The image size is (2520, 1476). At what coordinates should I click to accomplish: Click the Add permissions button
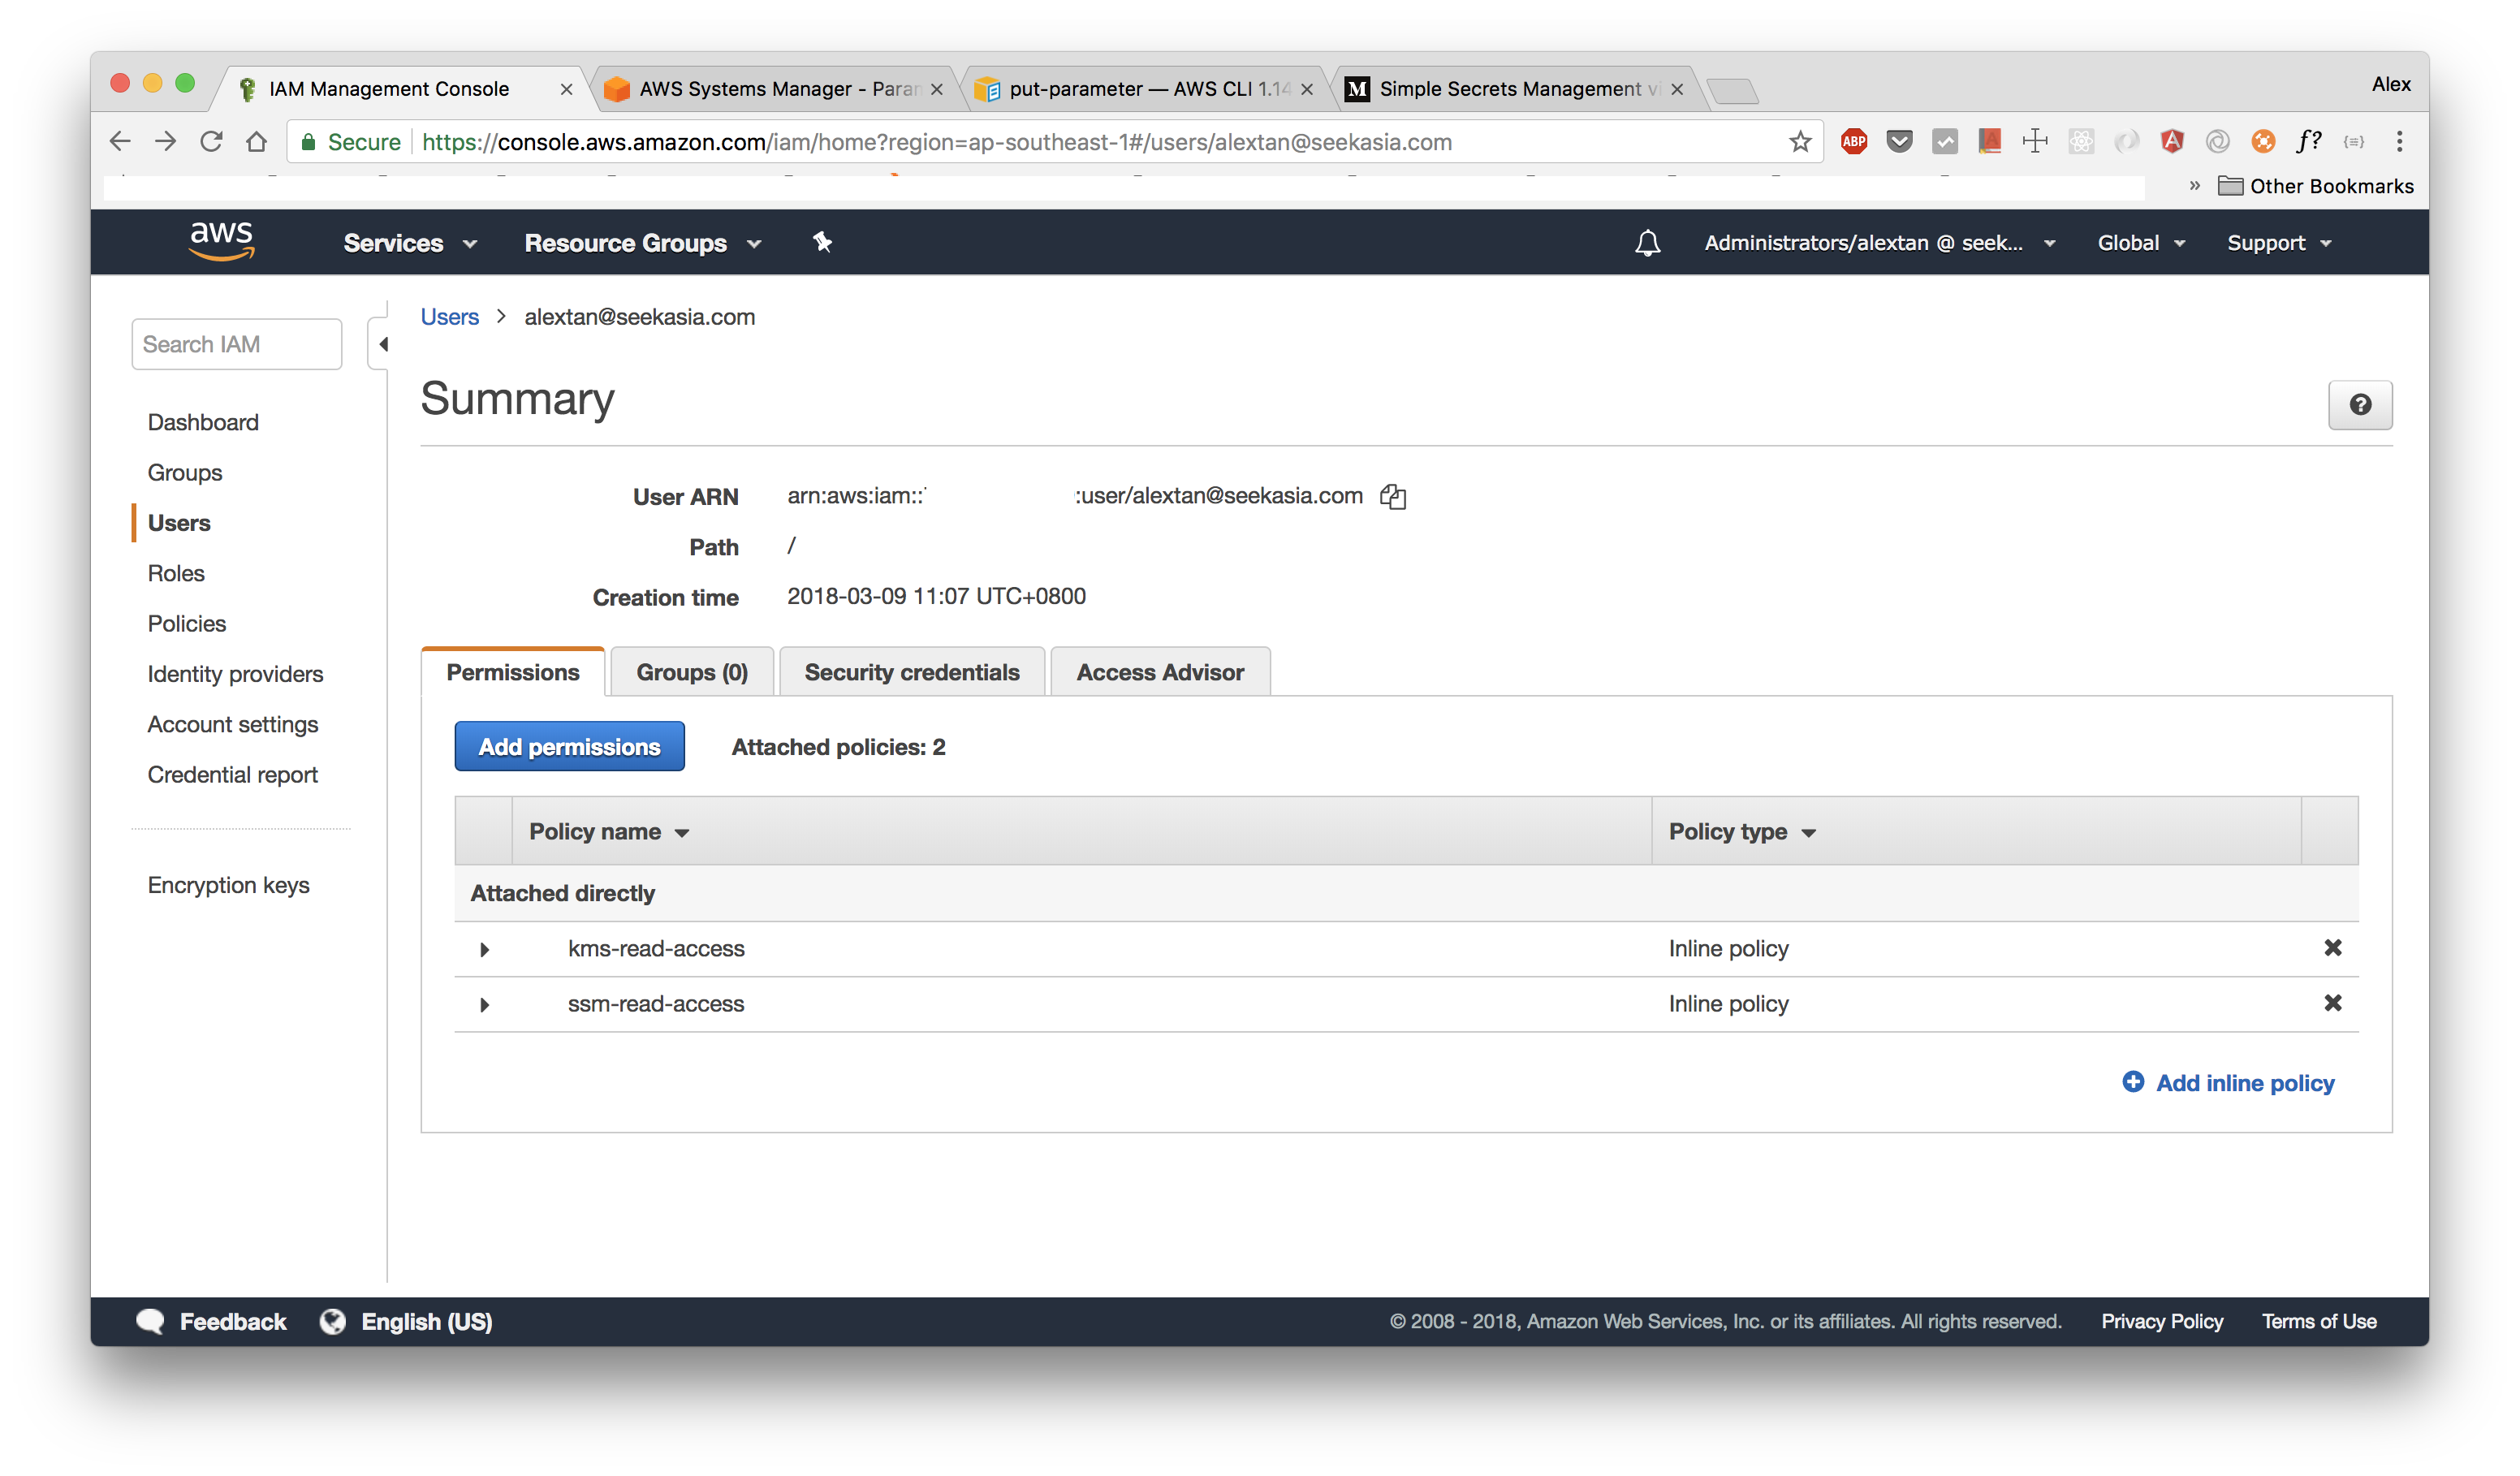click(569, 747)
